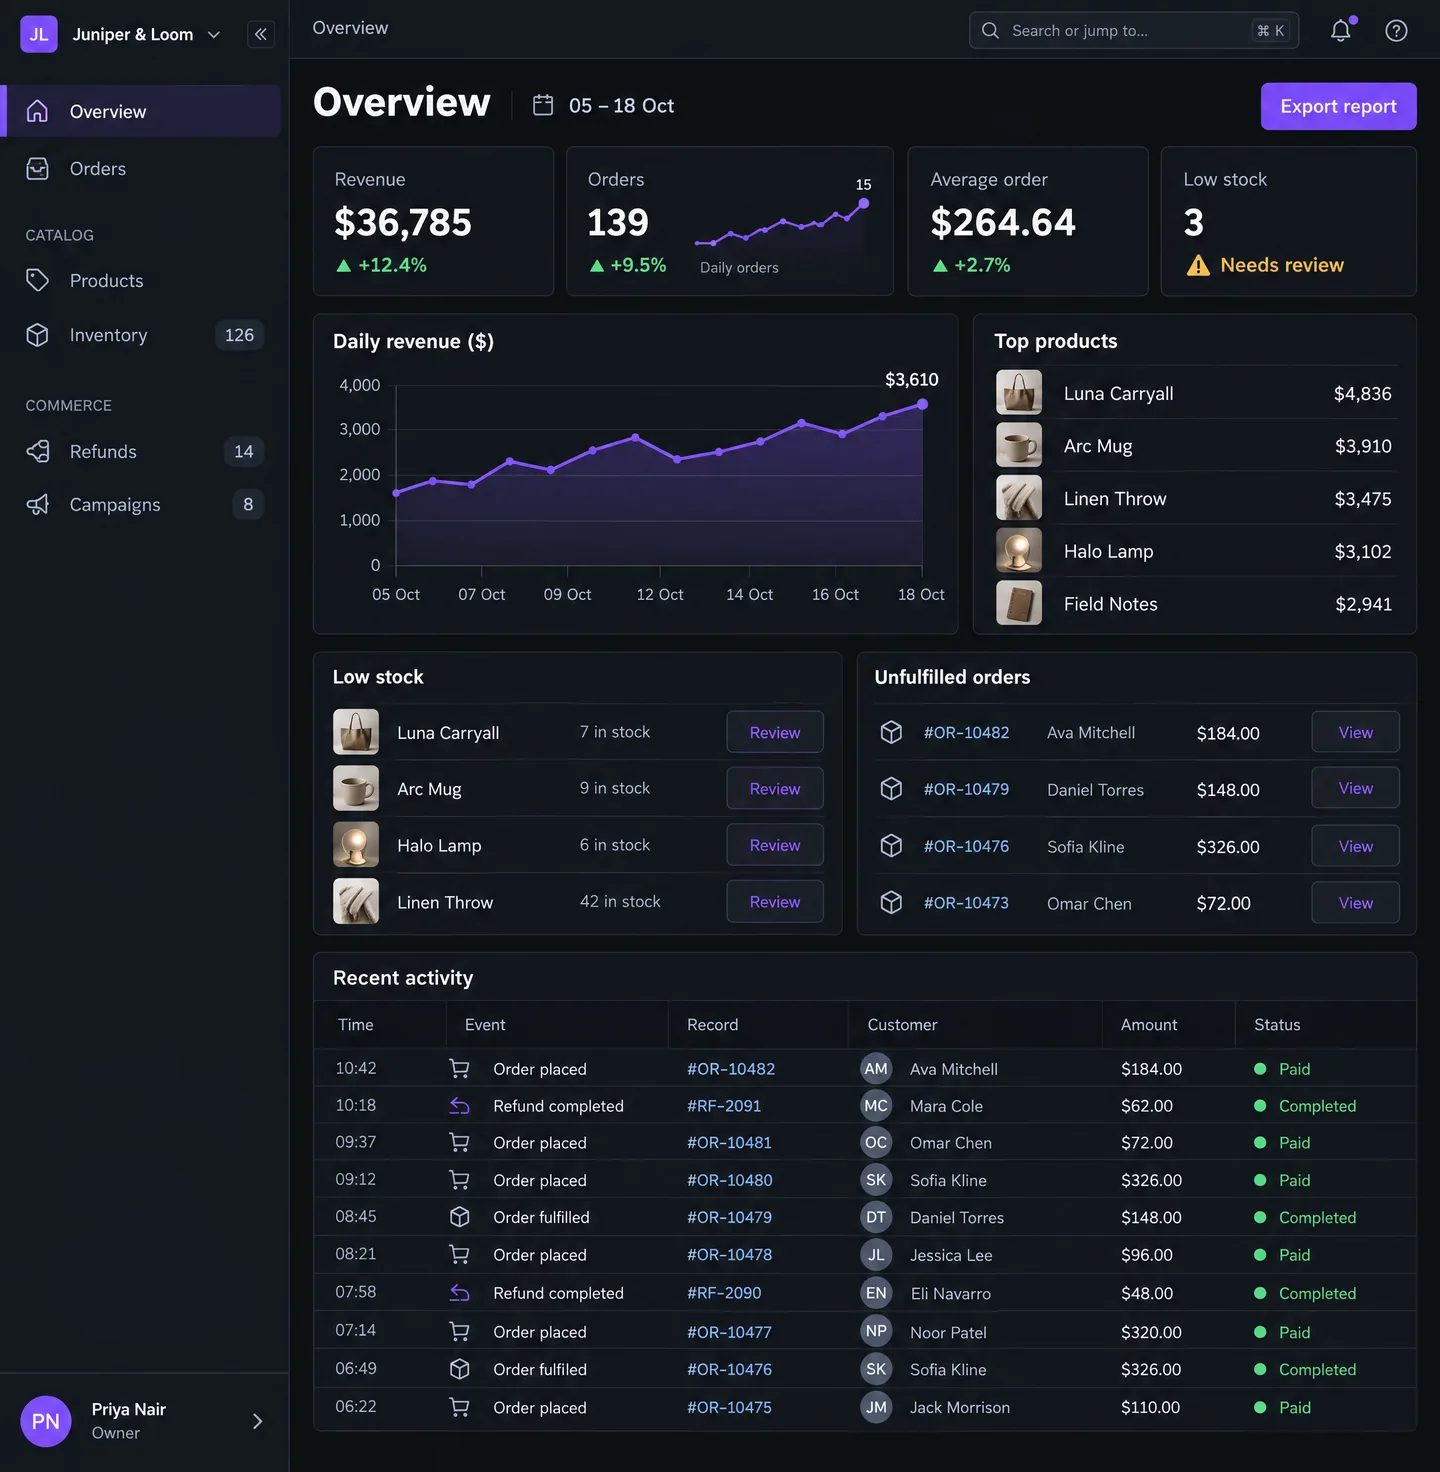The height and width of the screenshot is (1472, 1440).
Task: Click the Field Notes row in Top products
Action: (1195, 604)
